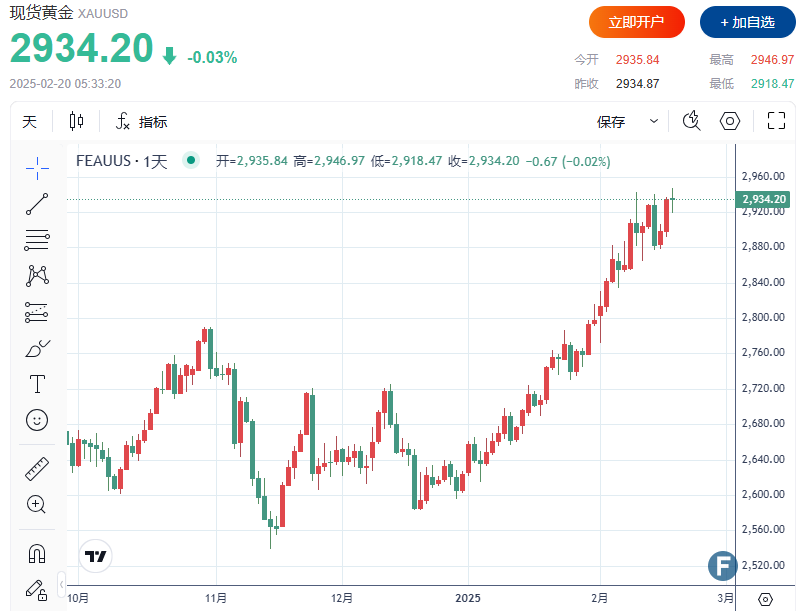Open the 指标 indicators menu
The width and height of the screenshot is (800, 611).
(141, 122)
